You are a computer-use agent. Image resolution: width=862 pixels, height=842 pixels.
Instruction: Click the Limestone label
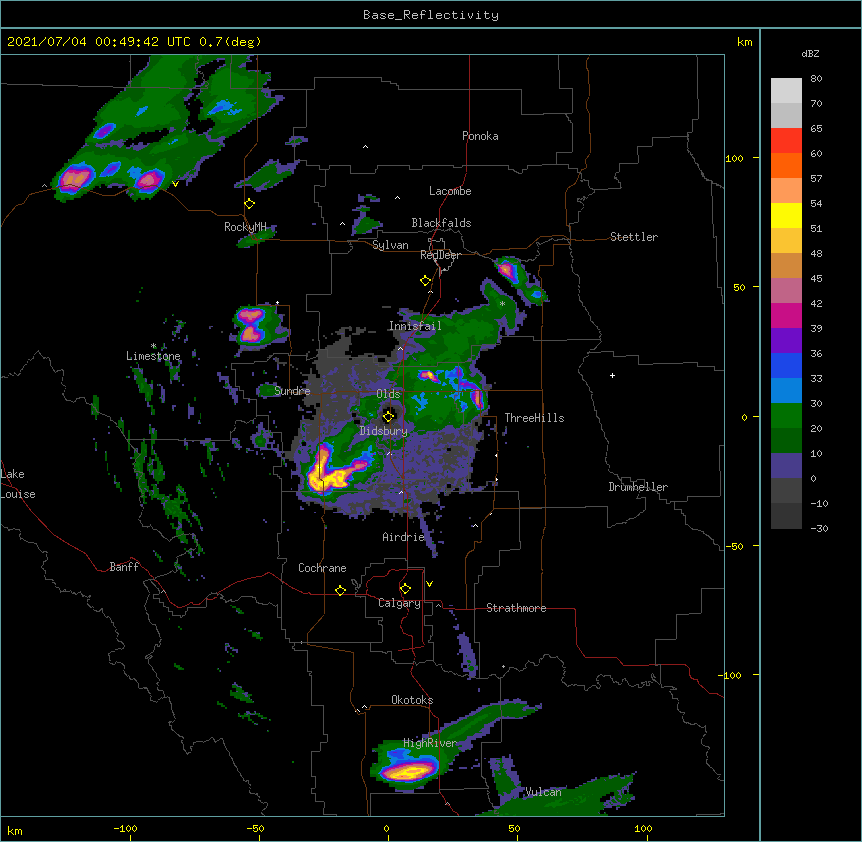click(x=153, y=356)
